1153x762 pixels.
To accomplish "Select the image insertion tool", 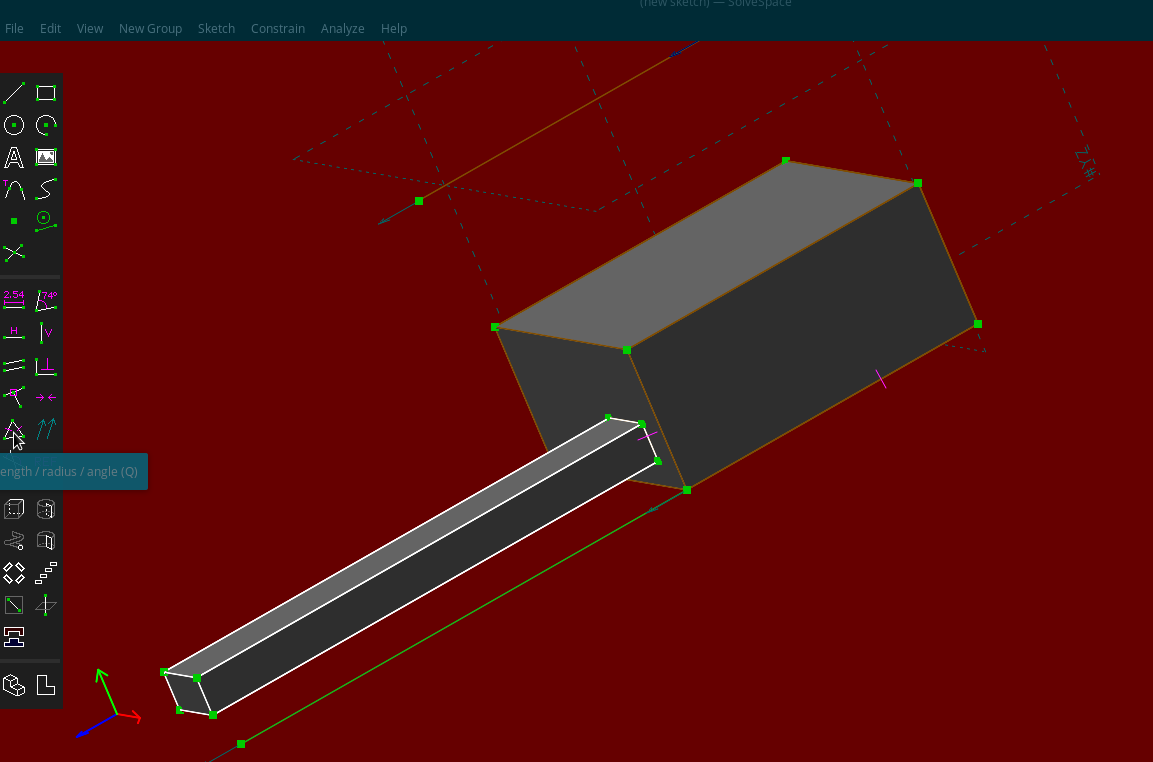I will click(x=45, y=157).
